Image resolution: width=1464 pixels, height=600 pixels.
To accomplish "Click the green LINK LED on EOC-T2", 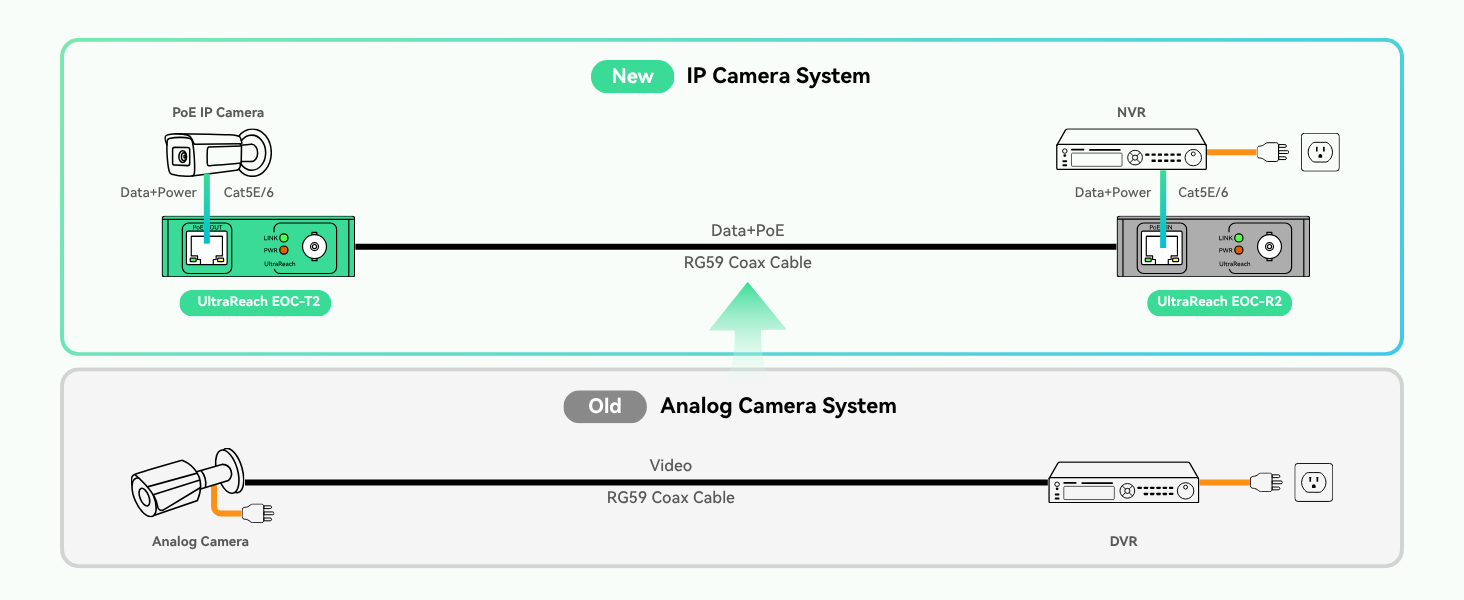I will (284, 238).
